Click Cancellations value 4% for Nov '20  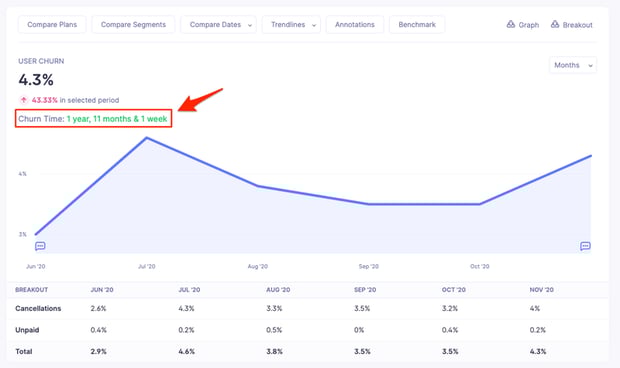[x=535, y=308]
